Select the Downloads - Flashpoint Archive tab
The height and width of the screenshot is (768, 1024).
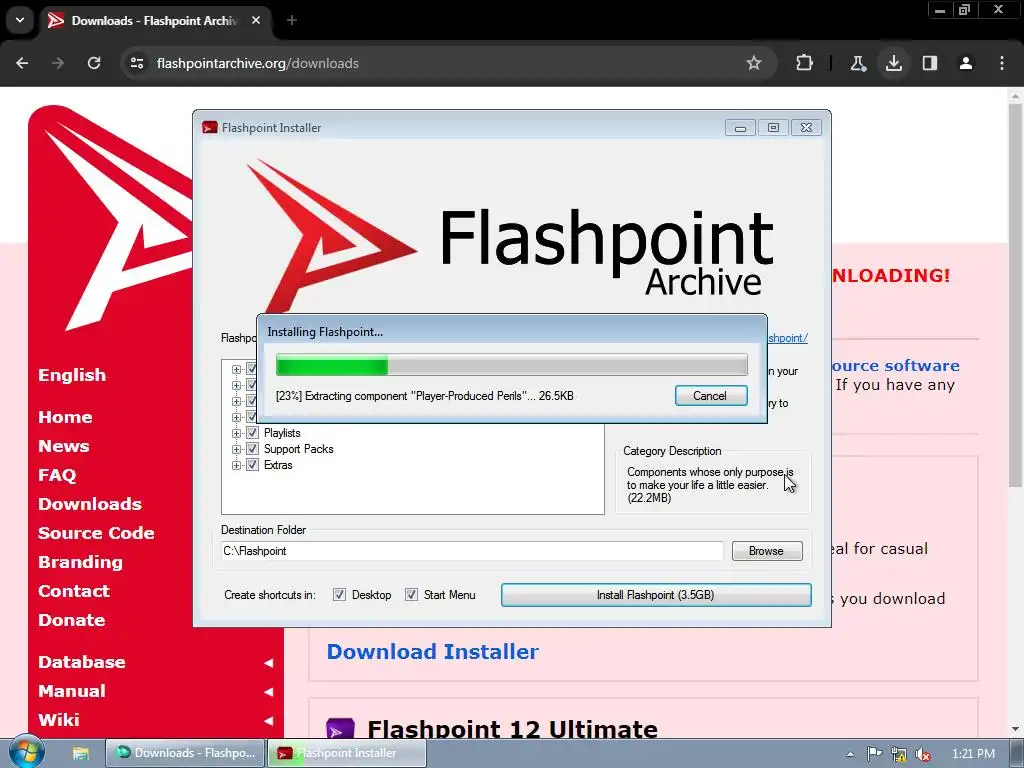pos(153,21)
